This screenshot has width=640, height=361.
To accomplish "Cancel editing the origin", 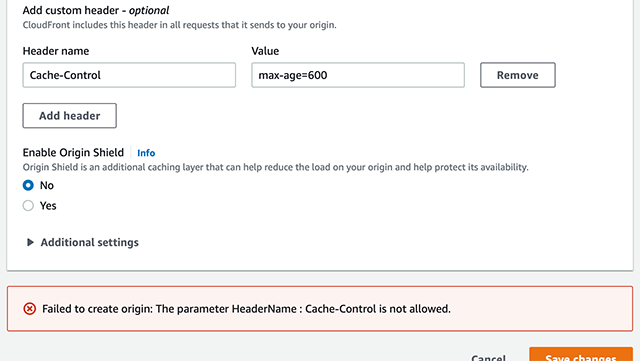I will click(x=488, y=357).
